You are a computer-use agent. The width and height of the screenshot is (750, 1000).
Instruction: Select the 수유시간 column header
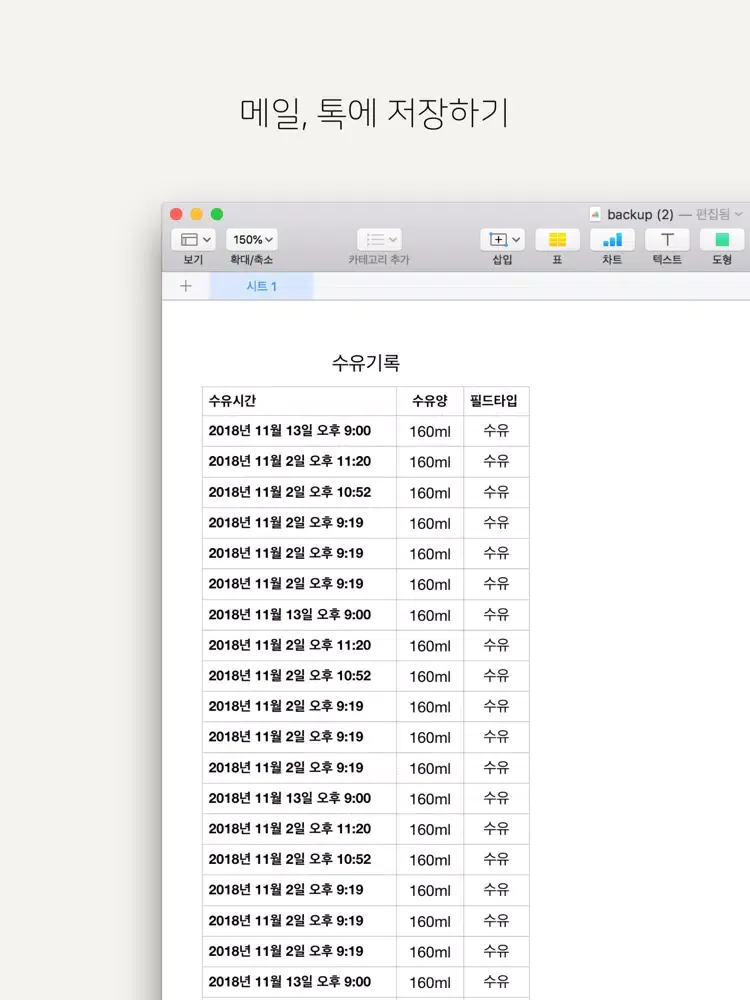(x=299, y=401)
